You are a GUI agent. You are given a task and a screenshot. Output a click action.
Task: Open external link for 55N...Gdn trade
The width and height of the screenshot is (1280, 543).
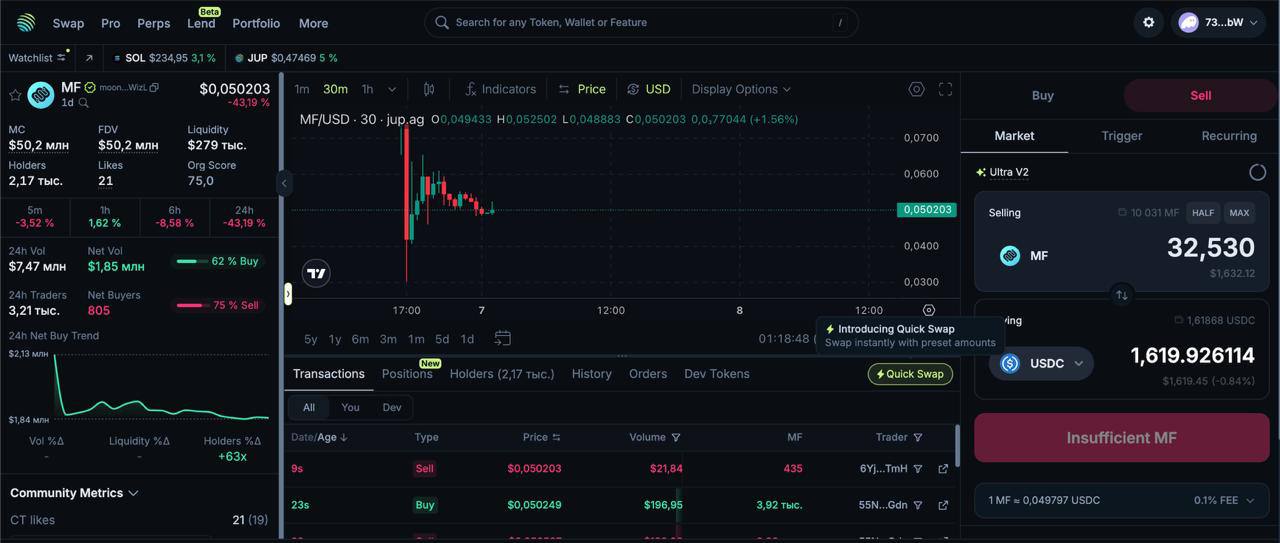point(943,505)
